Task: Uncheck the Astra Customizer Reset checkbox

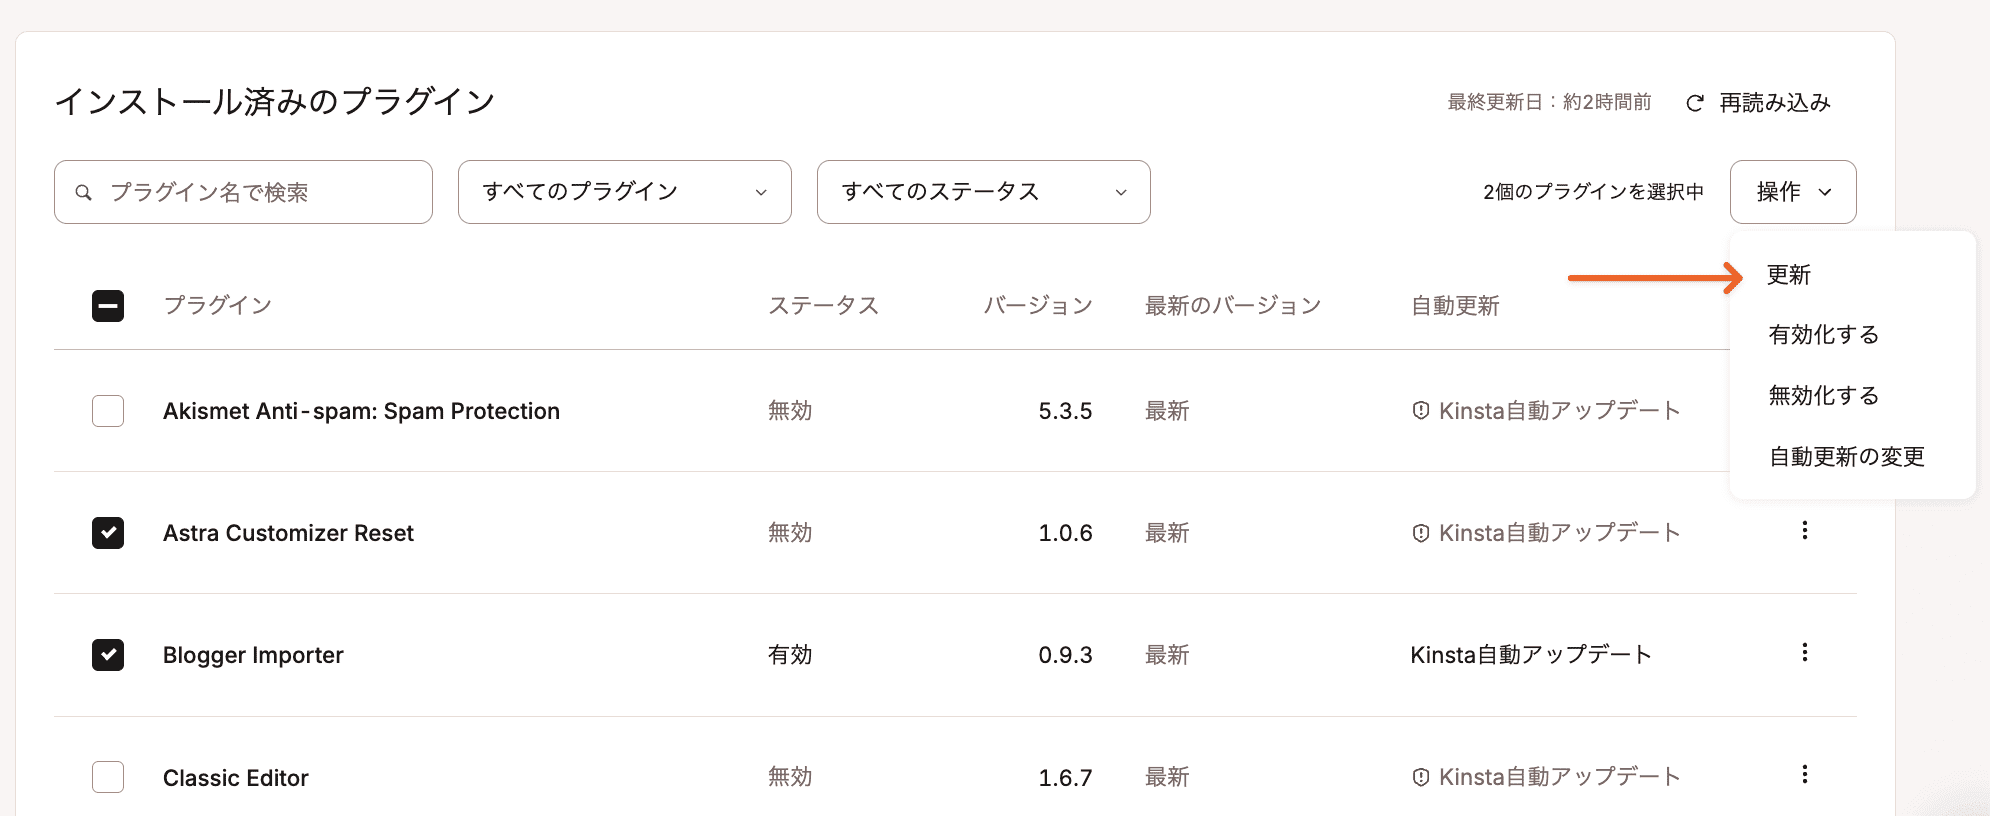Action: point(108,533)
